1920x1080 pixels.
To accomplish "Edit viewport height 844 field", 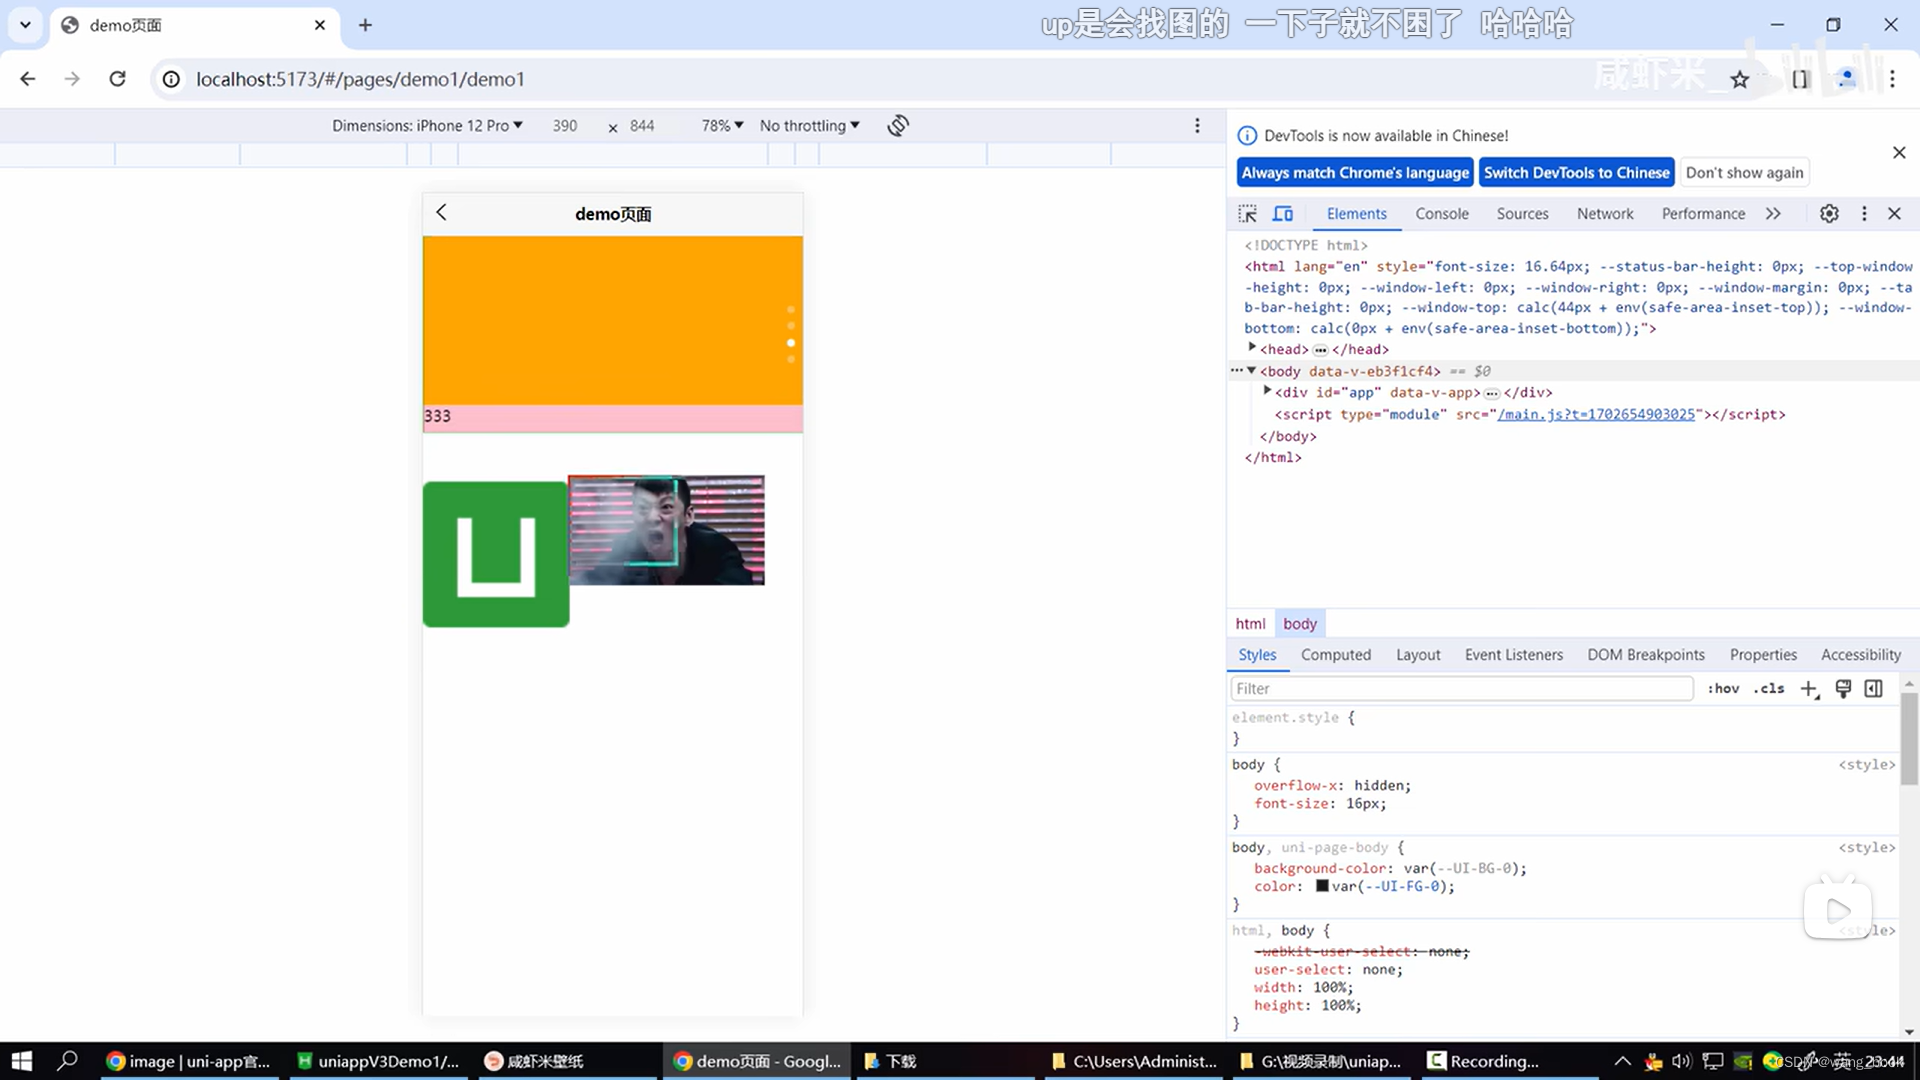I will (643, 125).
